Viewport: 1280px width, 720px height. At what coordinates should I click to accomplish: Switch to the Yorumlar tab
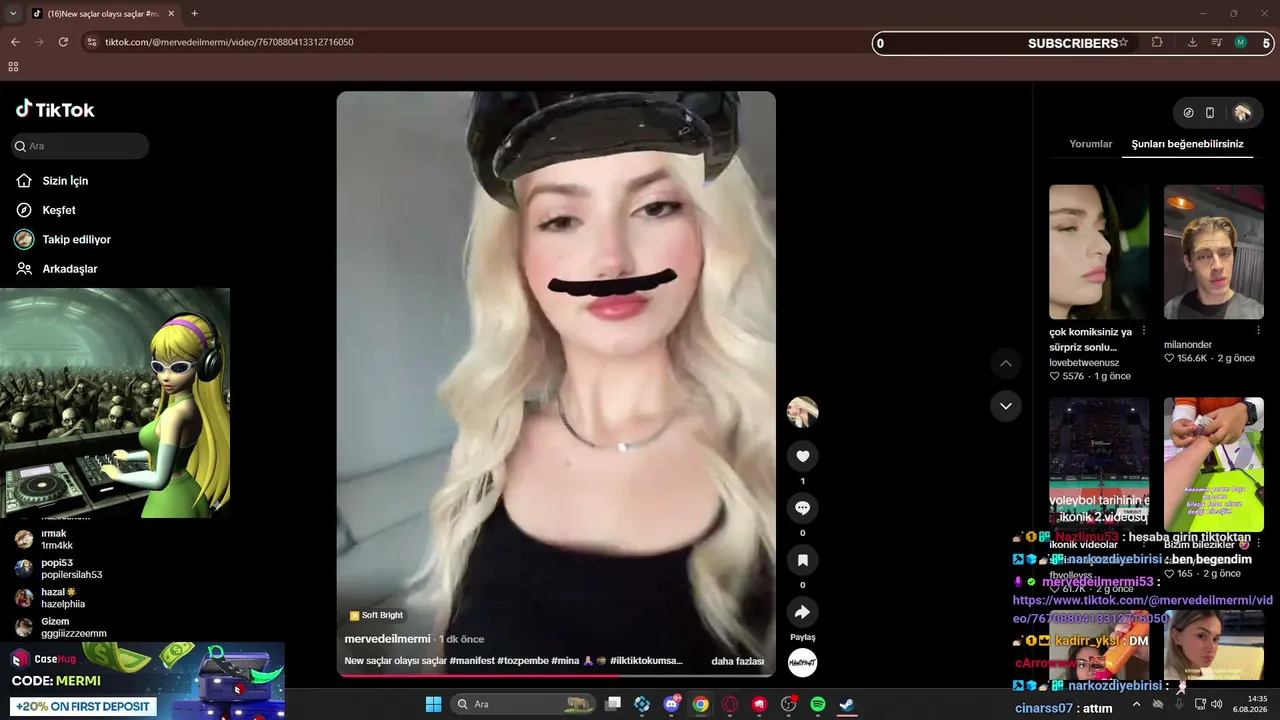coord(1091,144)
